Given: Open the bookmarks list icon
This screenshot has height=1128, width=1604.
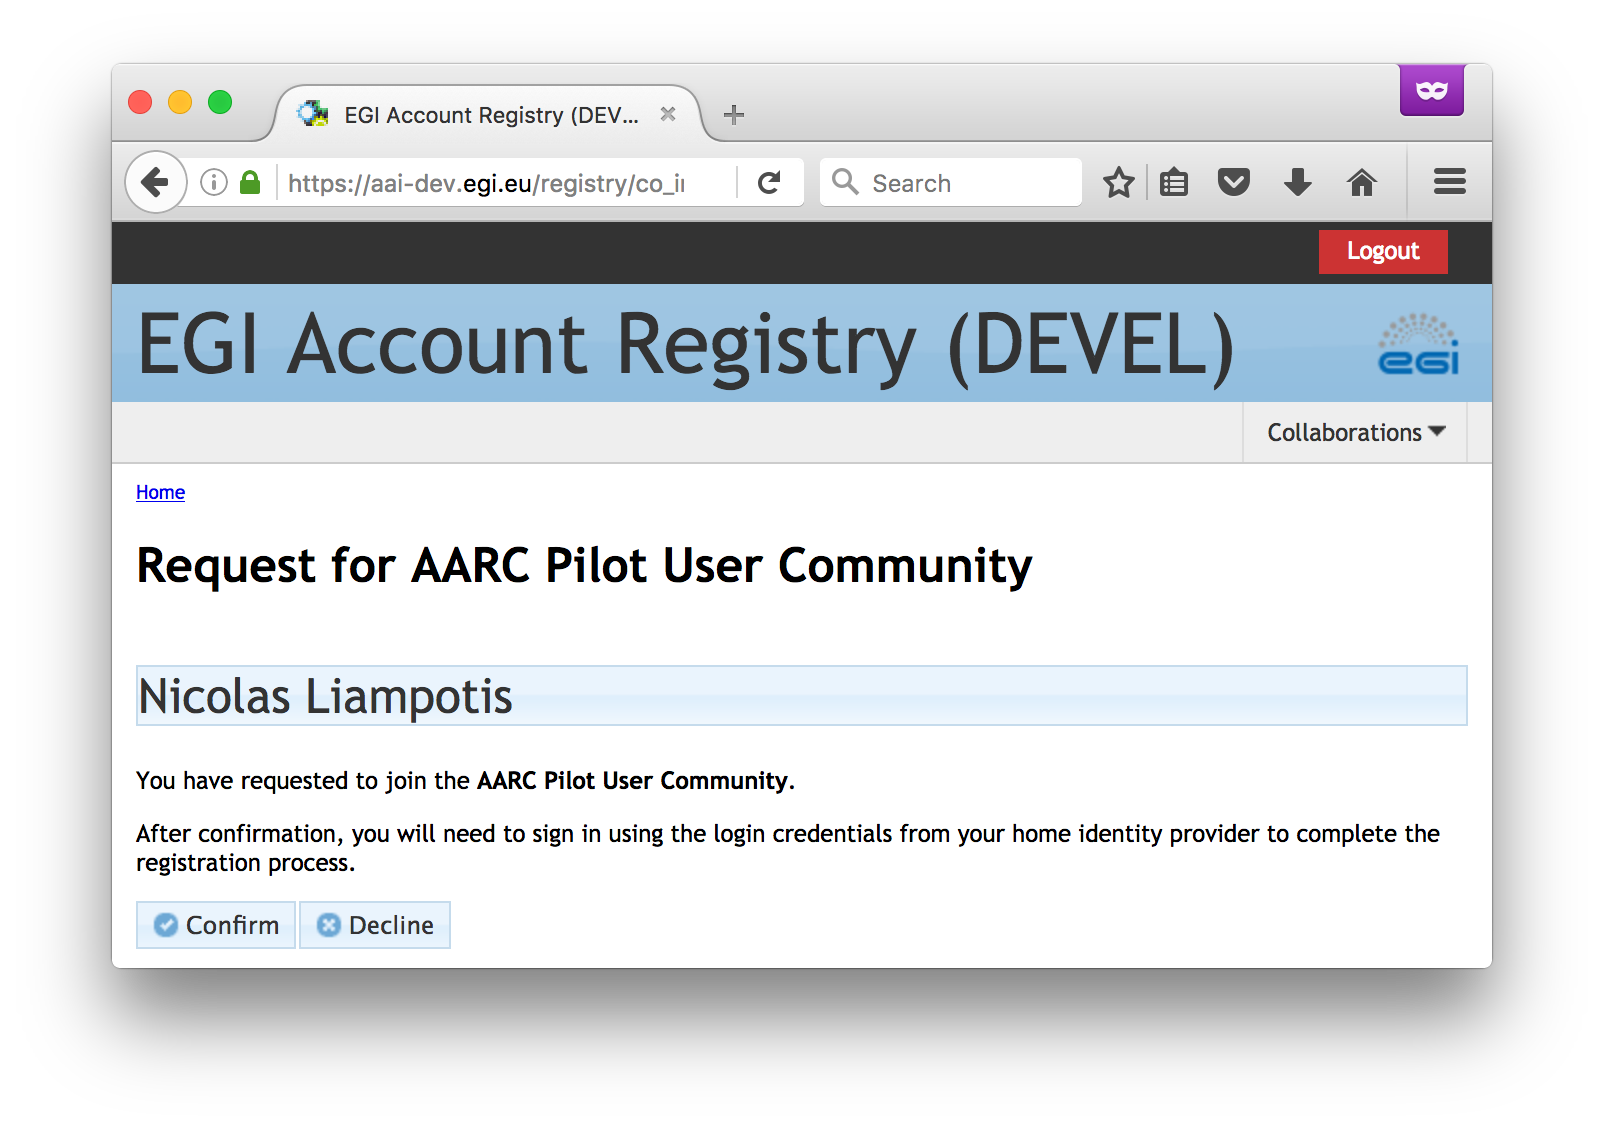Looking at the screenshot, I should (1174, 182).
